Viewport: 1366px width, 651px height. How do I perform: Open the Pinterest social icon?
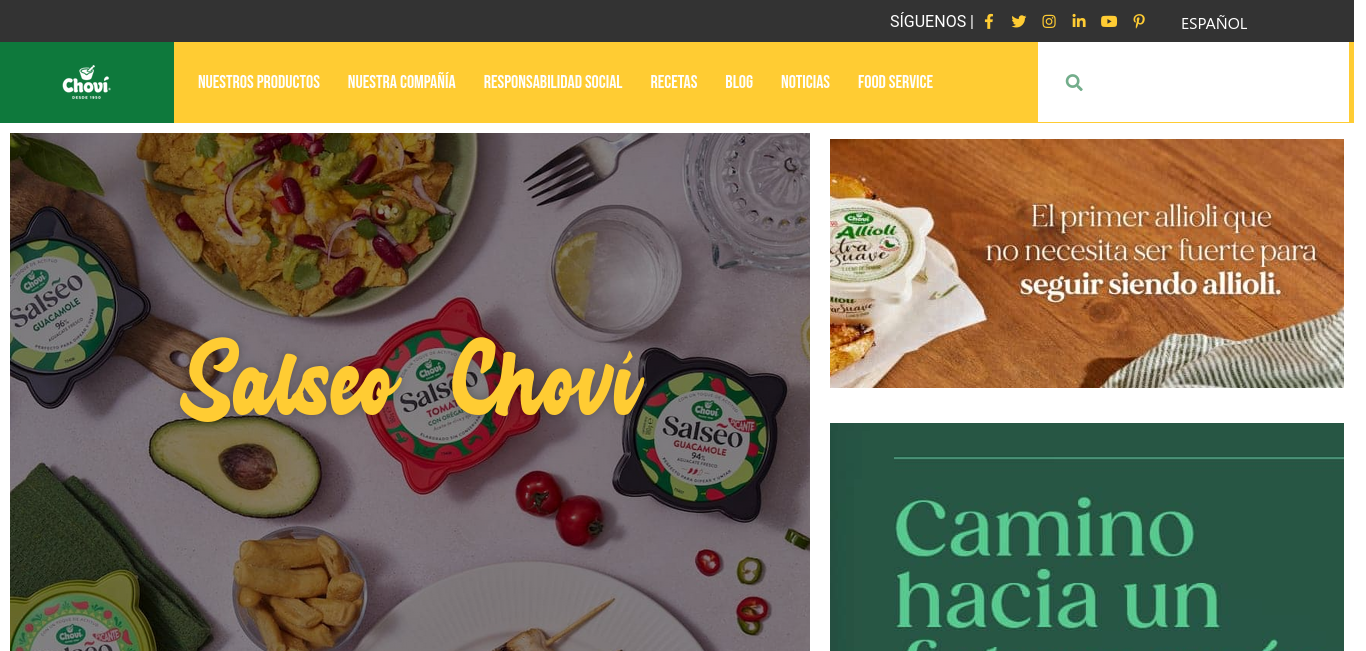tap(1139, 21)
